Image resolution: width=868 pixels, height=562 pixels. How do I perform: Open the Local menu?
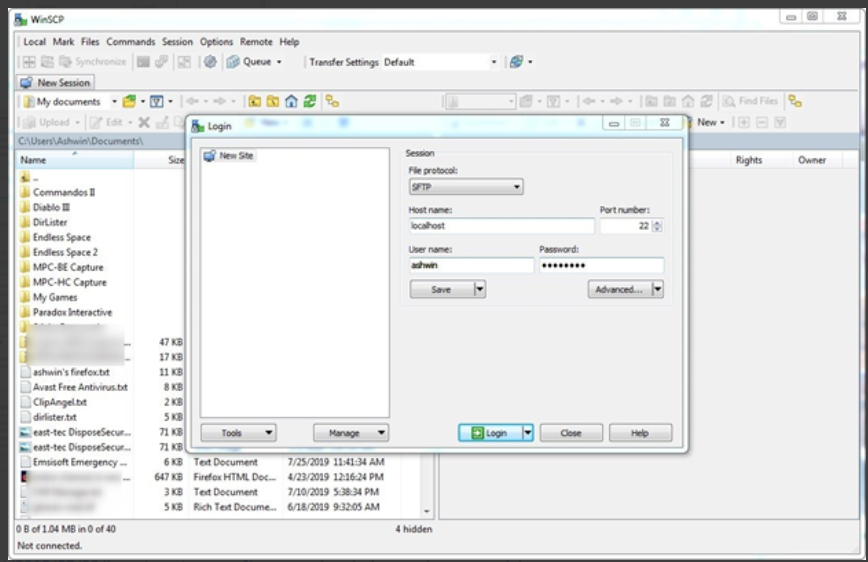[x=34, y=42]
